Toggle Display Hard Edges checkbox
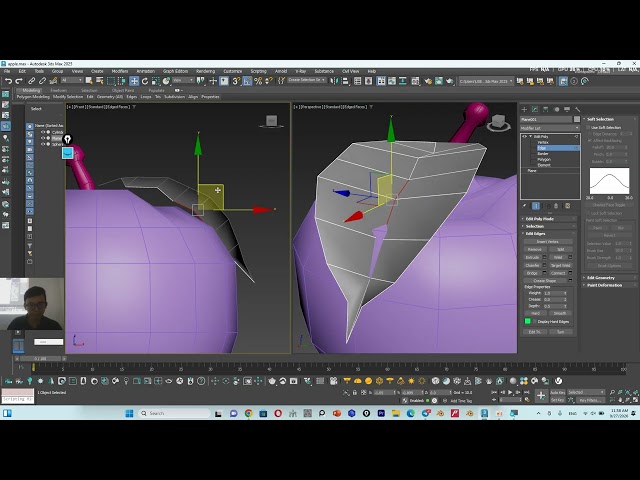640x480 pixels. click(535, 322)
